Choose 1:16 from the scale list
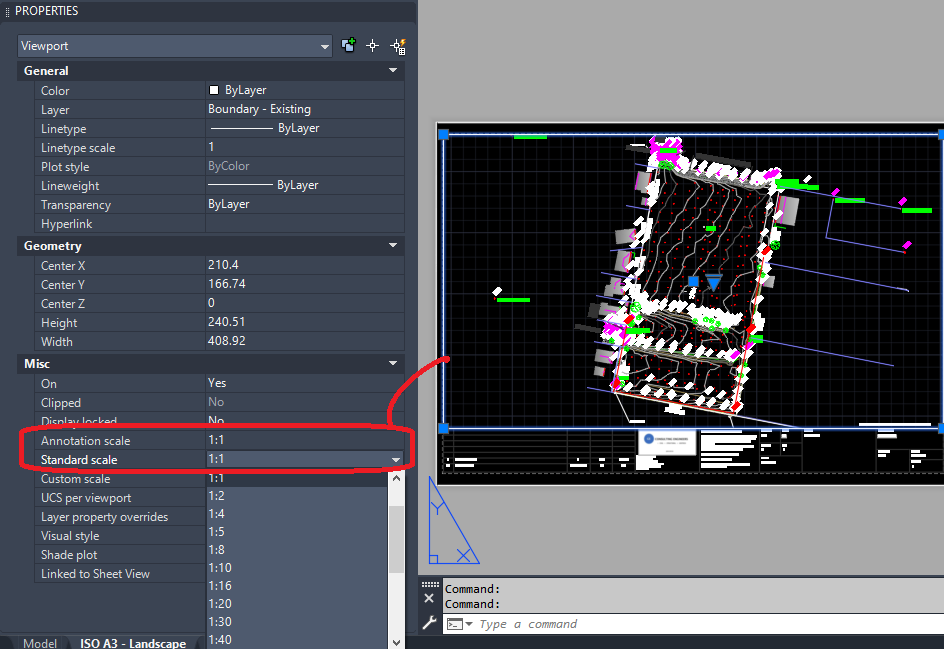The width and height of the screenshot is (944, 649). tap(297, 586)
